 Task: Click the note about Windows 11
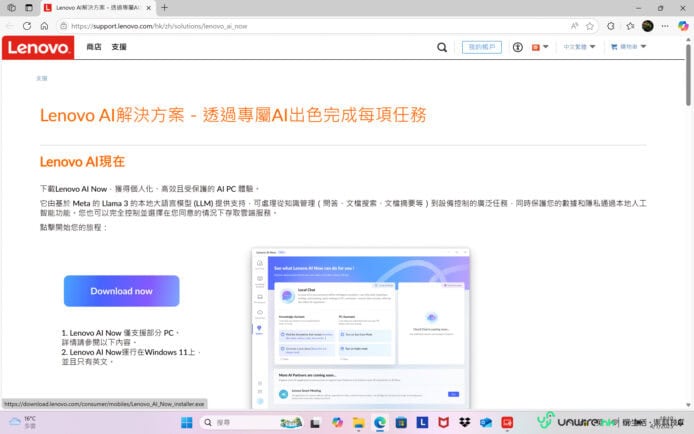[x=131, y=357]
